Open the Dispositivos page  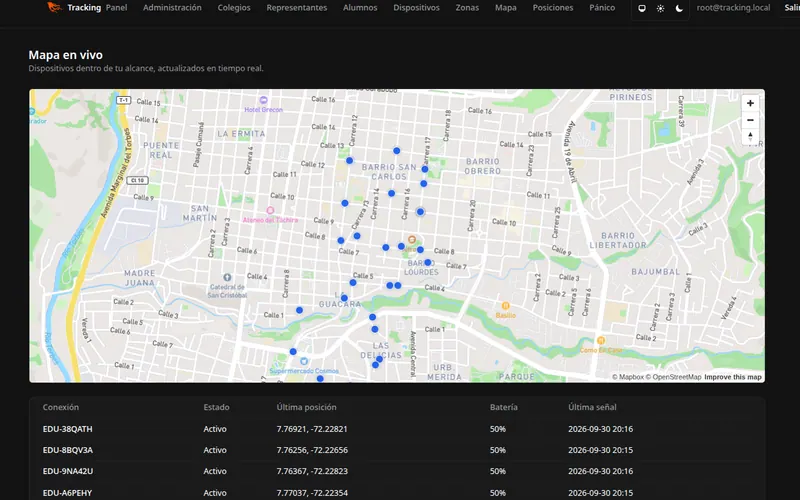(416, 8)
